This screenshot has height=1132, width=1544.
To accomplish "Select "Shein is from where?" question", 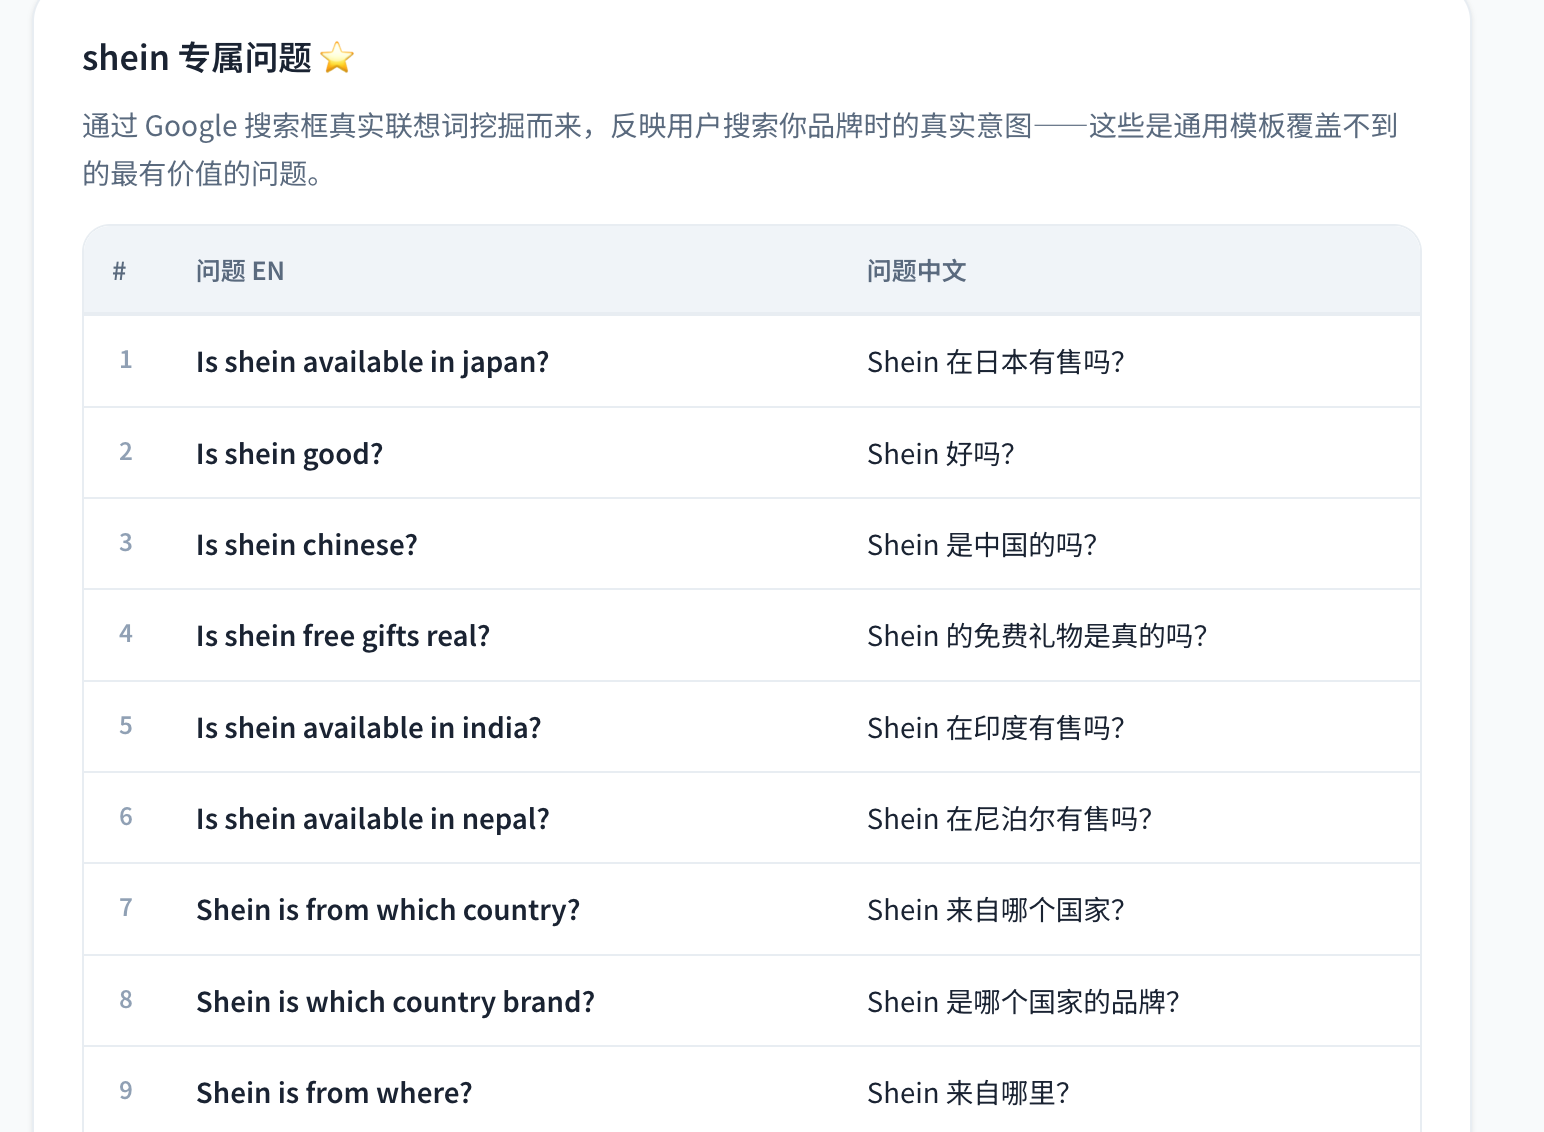I will tap(333, 1093).
